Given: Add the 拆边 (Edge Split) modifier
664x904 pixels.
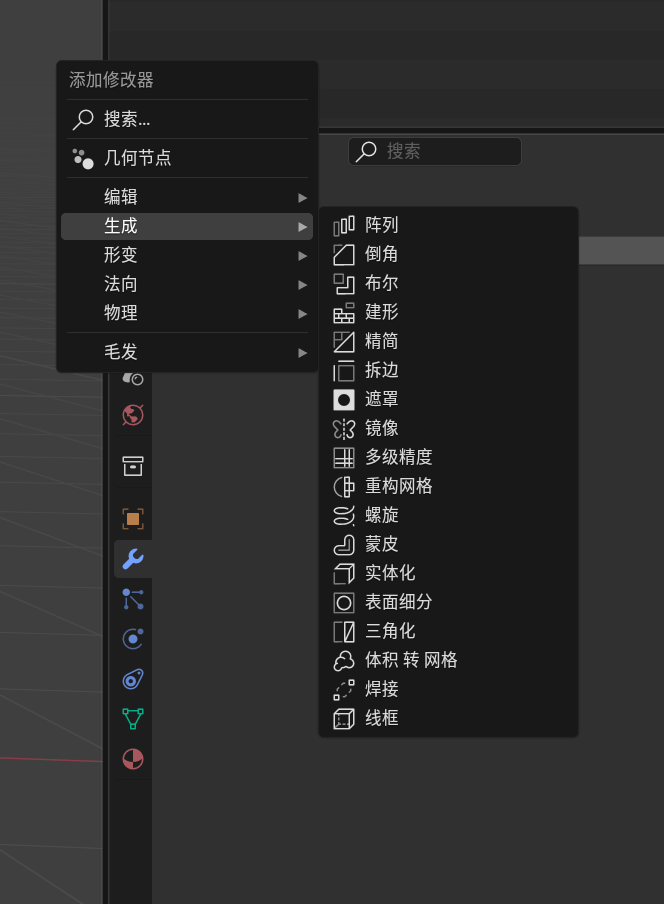Looking at the screenshot, I should (448, 370).
